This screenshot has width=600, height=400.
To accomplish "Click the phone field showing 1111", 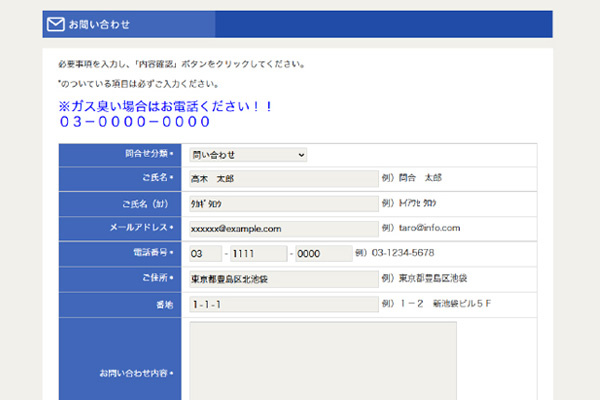I will point(259,253).
